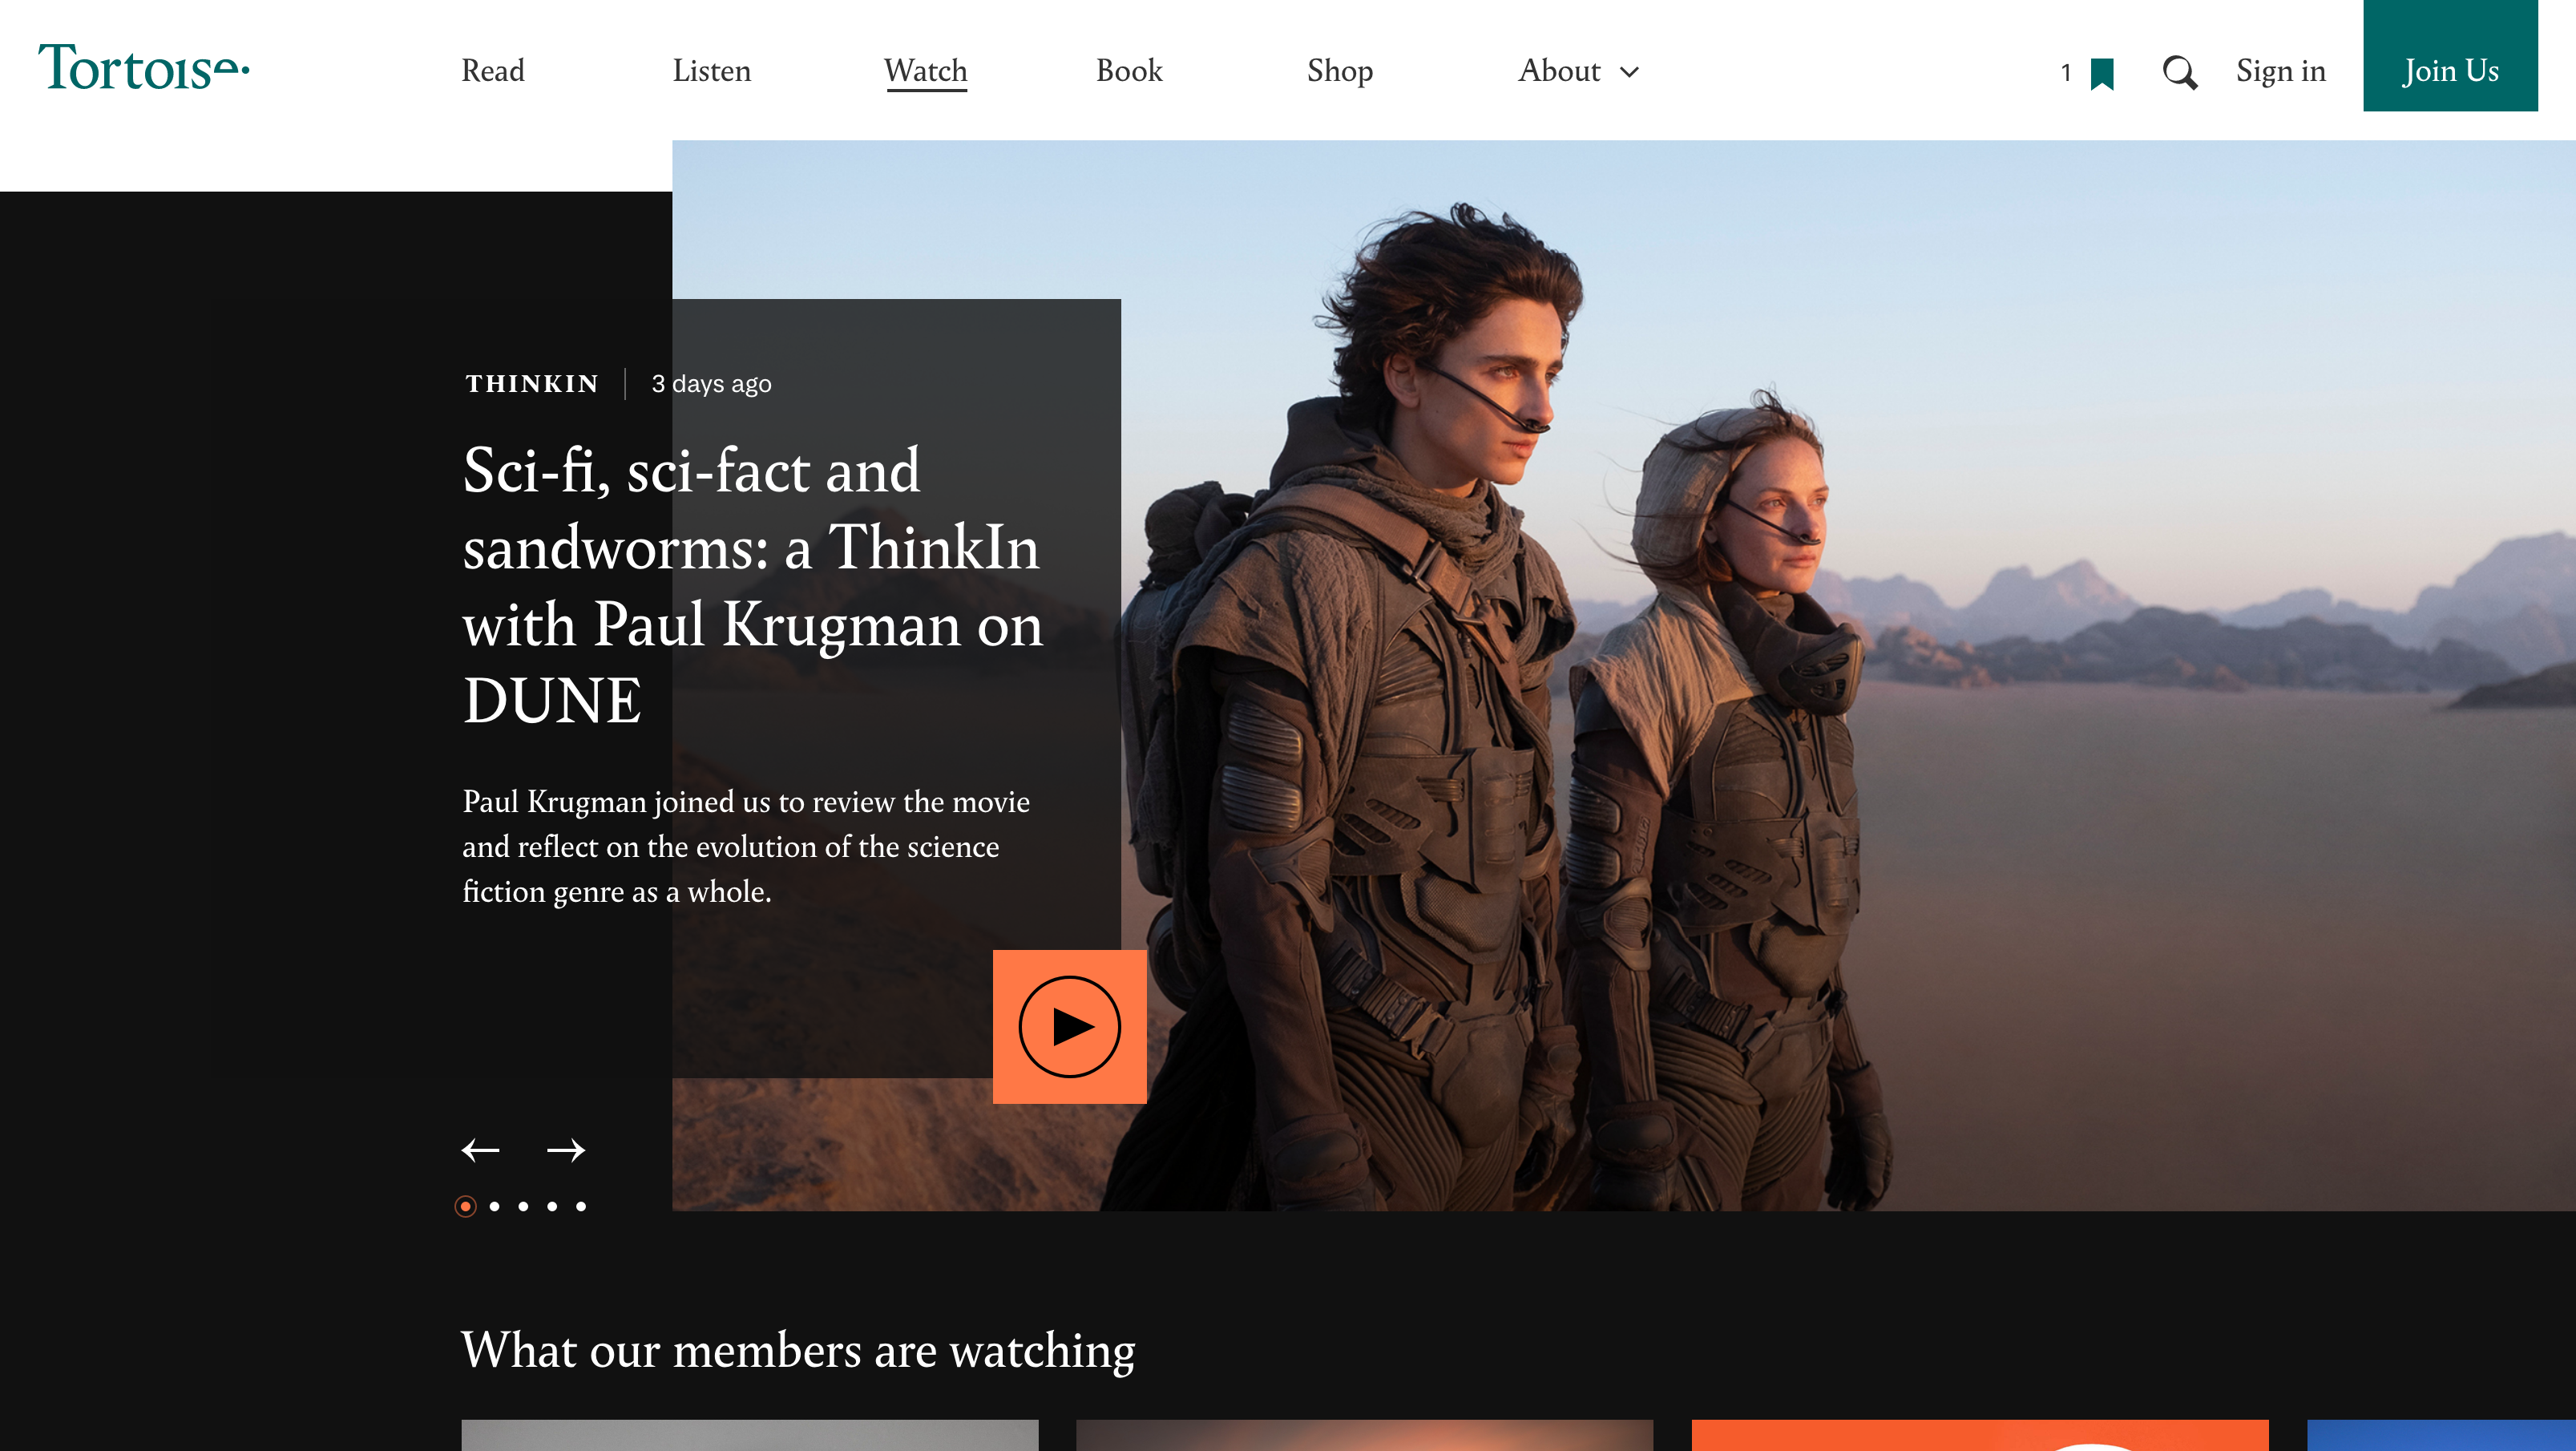Screen dimensions: 2576x1451
Task: Go to the Watch section
Action: click(925, 71)
